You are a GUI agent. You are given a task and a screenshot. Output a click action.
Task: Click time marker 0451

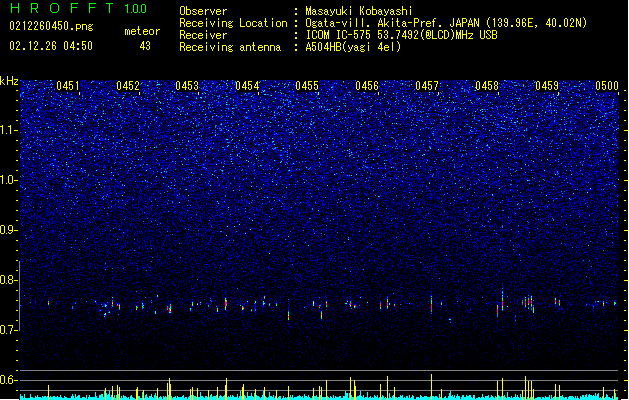(x=68, y=86)
